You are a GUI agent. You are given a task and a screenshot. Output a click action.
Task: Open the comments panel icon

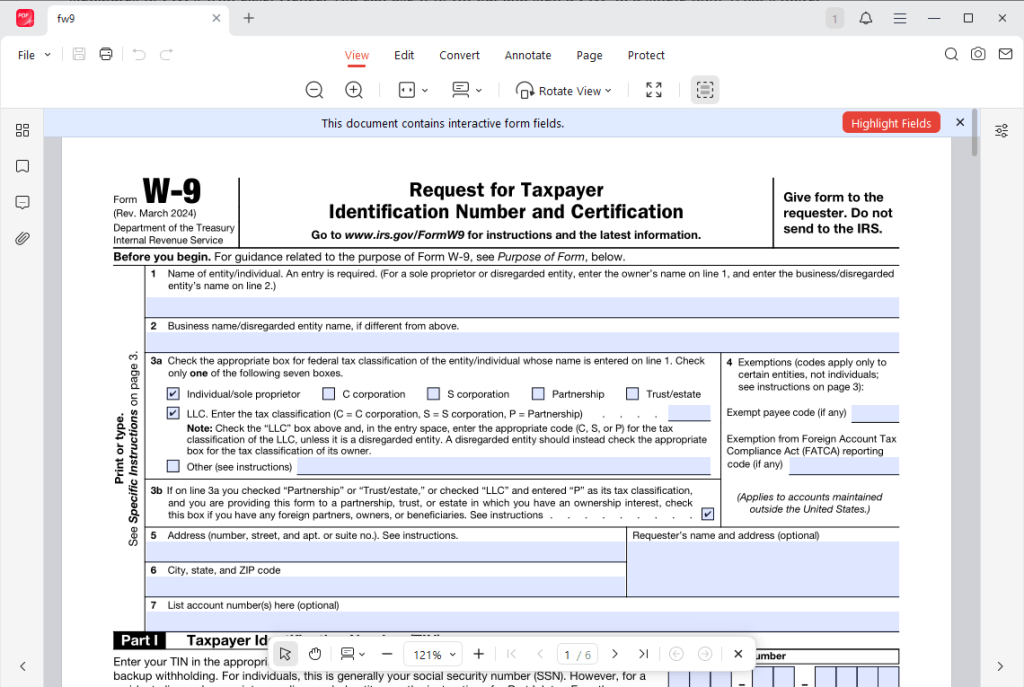coord(22,202)
